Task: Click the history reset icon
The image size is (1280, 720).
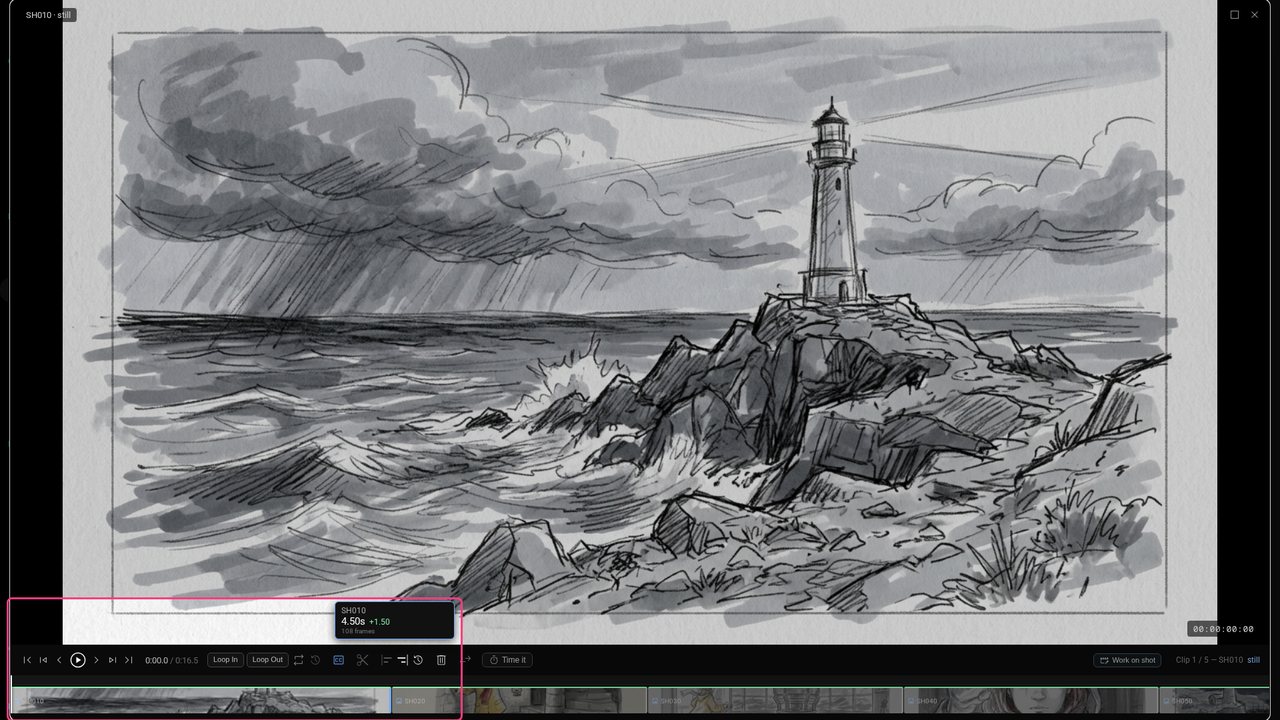Action: tap(418, 660)
